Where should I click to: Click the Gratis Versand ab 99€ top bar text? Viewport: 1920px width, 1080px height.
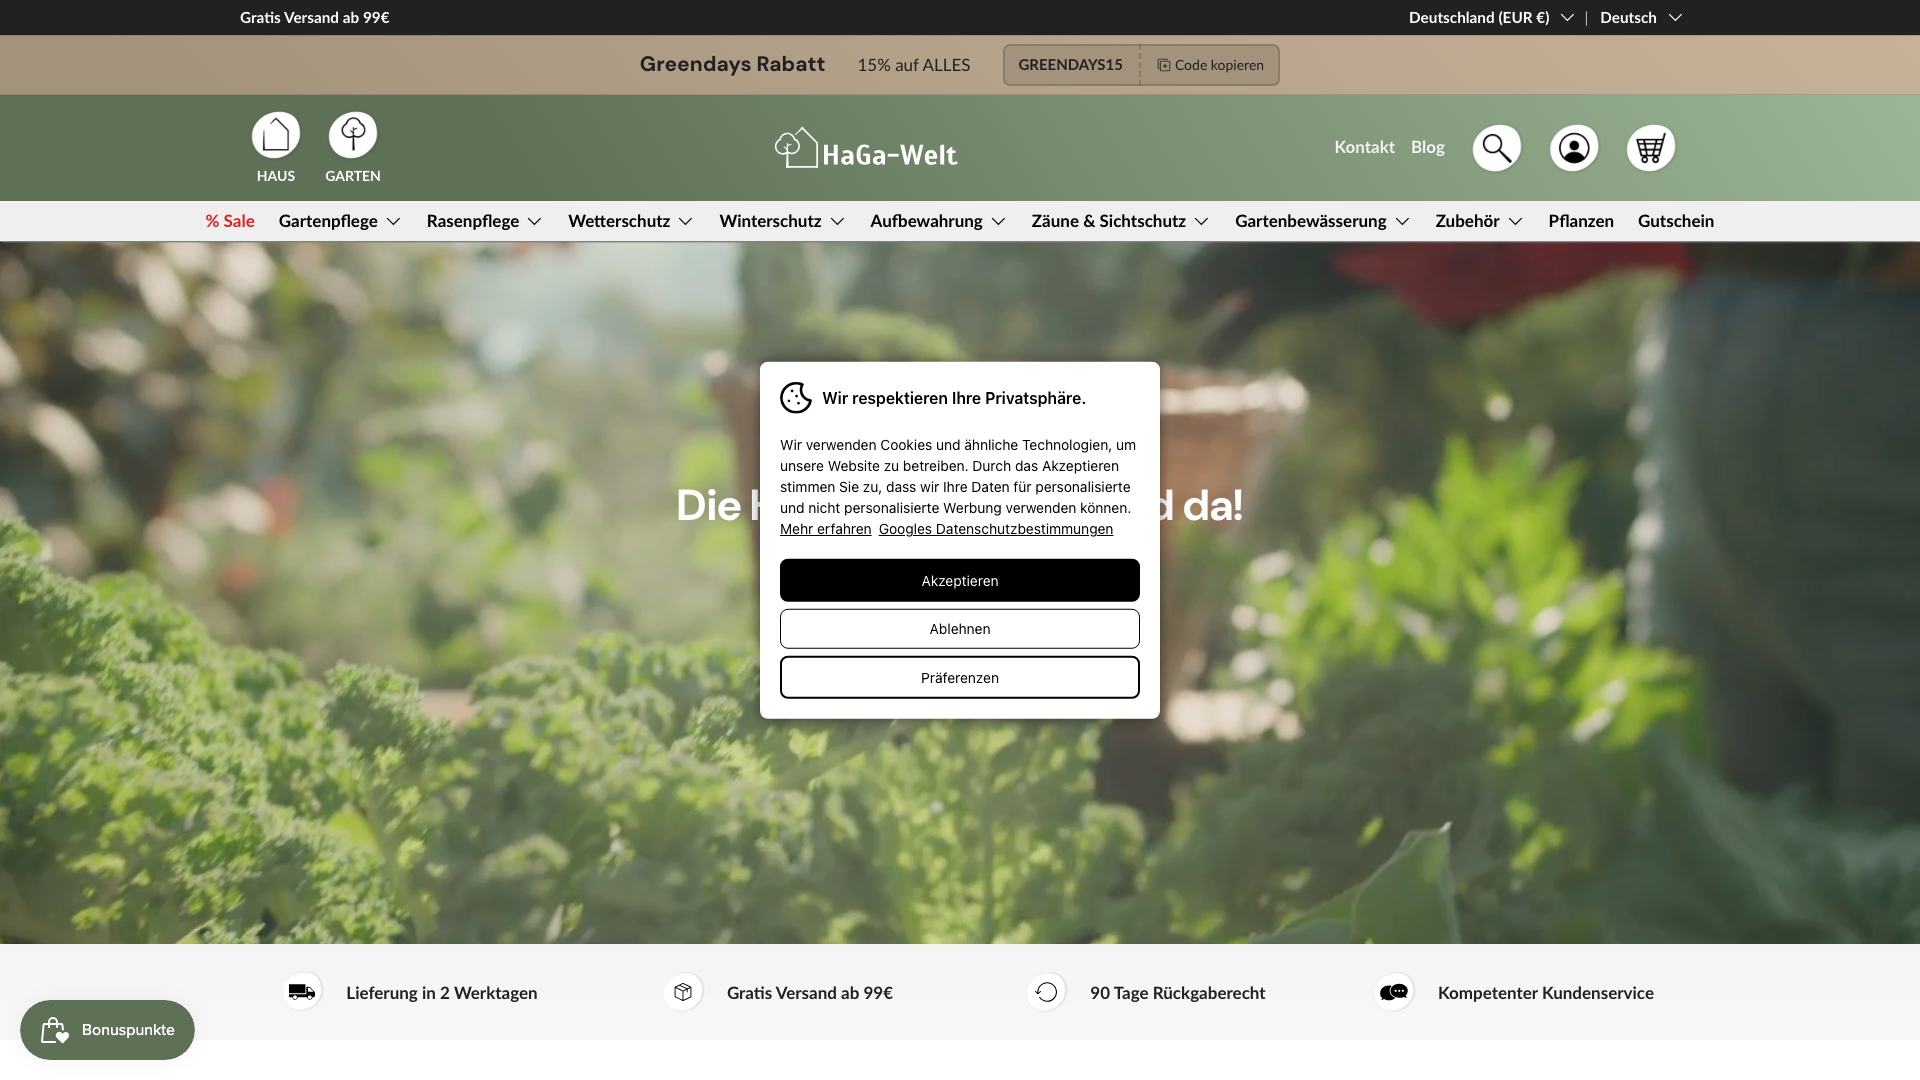[x=315, y=17]
